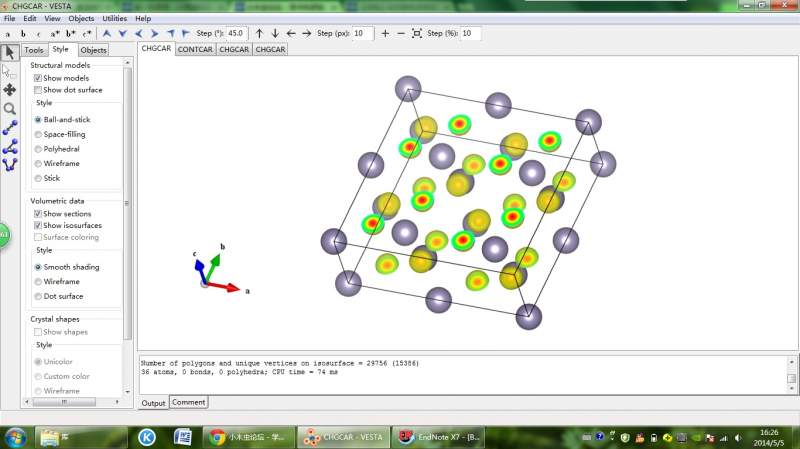Screen dimensions: 800x449
Task: View along the a* reciprocal axis
Action: (x=55, y=34)
